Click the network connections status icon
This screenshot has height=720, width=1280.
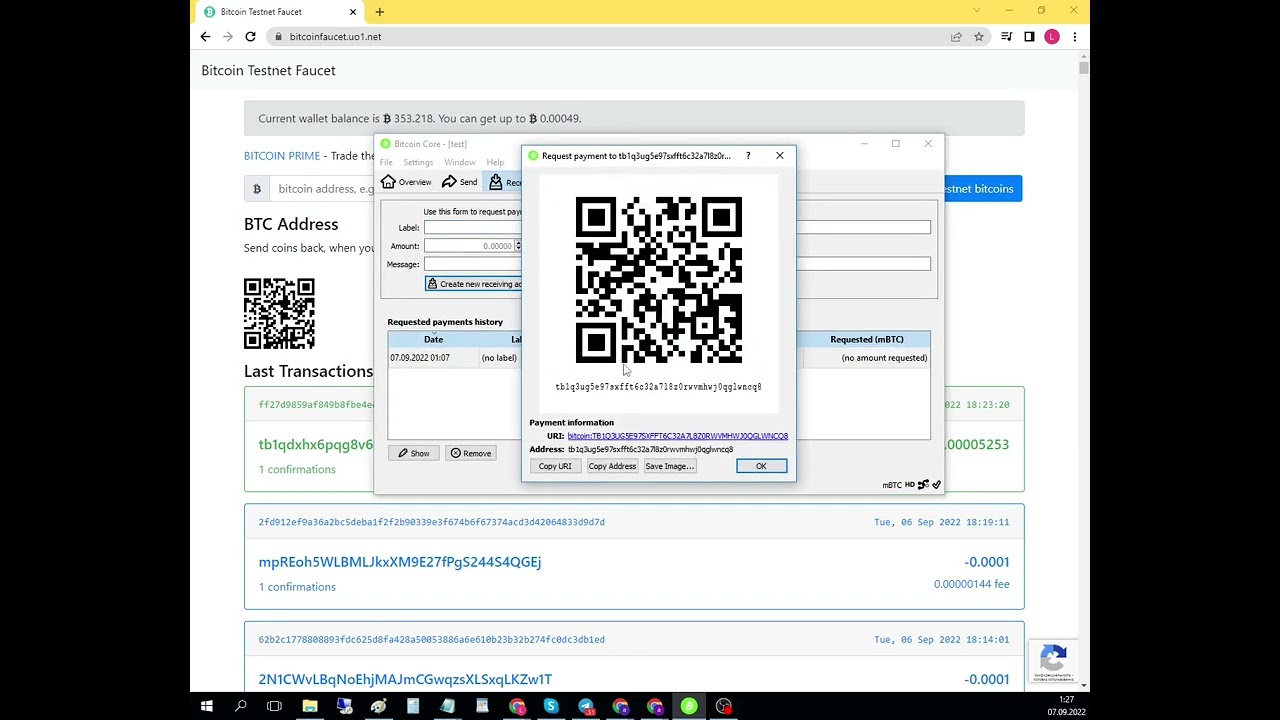point(923,485)
